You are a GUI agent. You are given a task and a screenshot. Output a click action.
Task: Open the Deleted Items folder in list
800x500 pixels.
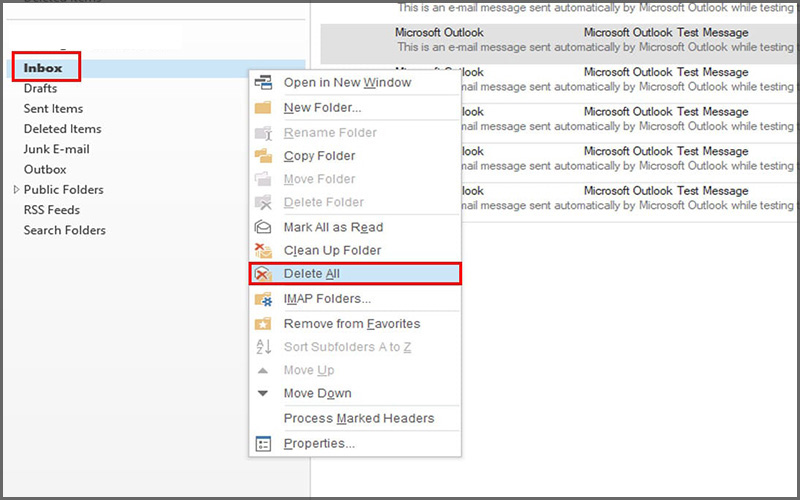click(x=62, y=129)
